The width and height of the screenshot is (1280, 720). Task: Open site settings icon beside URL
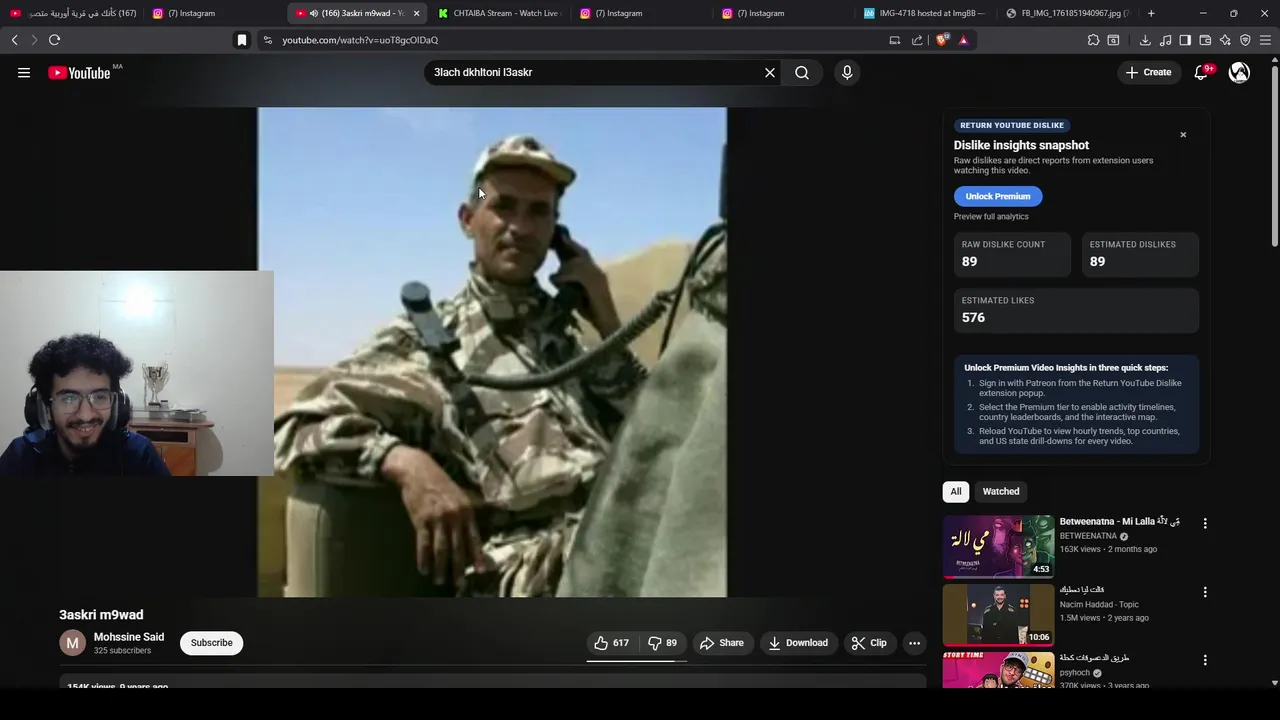(267, 40)
